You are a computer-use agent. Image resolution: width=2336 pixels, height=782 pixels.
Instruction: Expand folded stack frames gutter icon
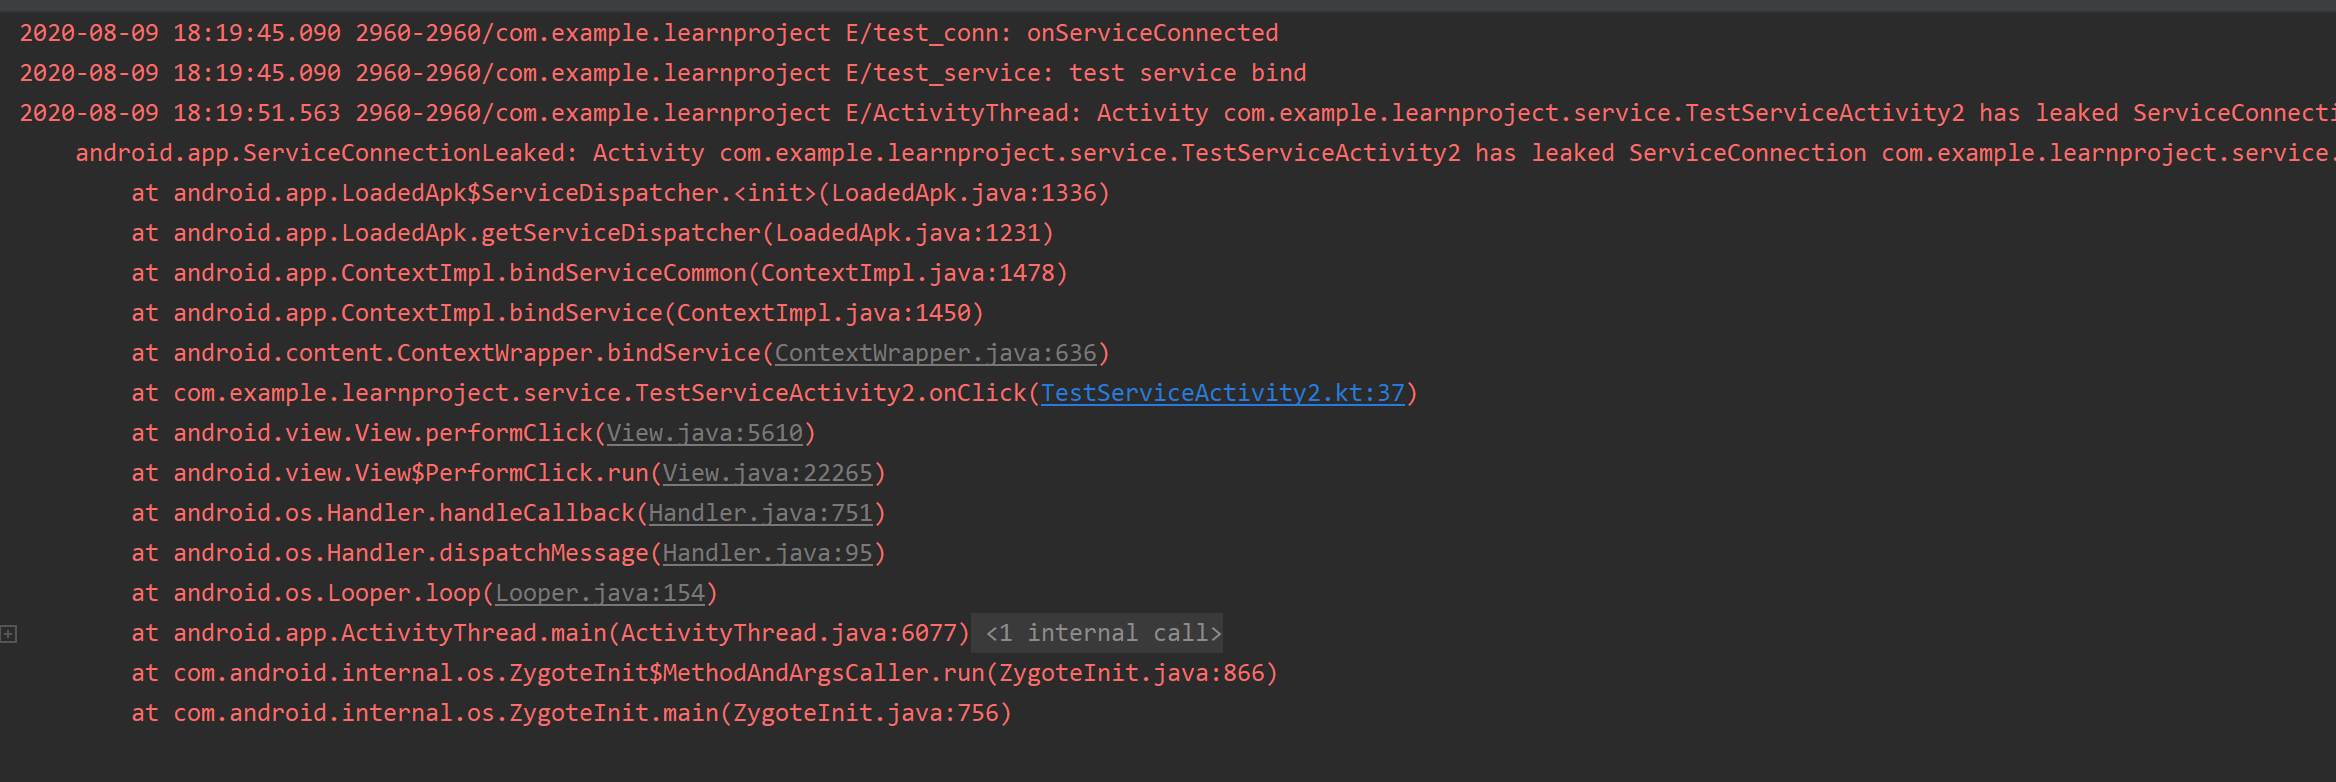click(9, 634)
